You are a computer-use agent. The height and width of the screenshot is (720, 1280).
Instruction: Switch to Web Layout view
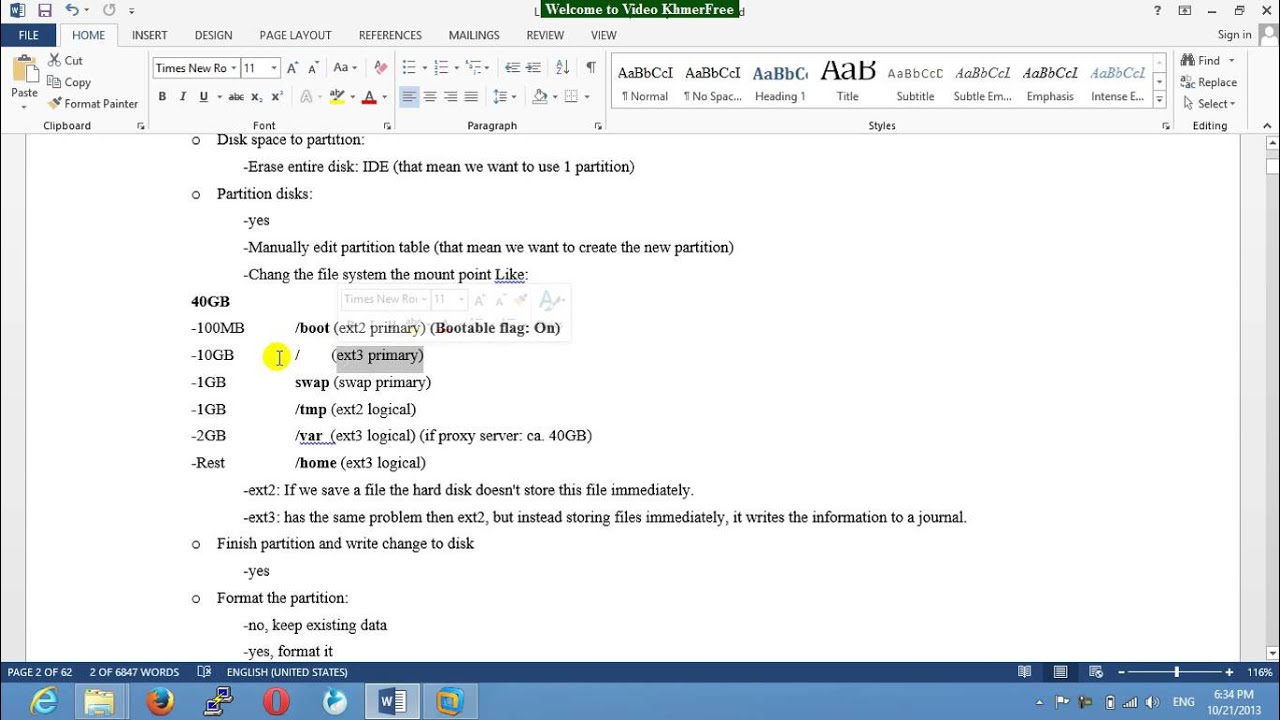click(x=1096, y=672)
